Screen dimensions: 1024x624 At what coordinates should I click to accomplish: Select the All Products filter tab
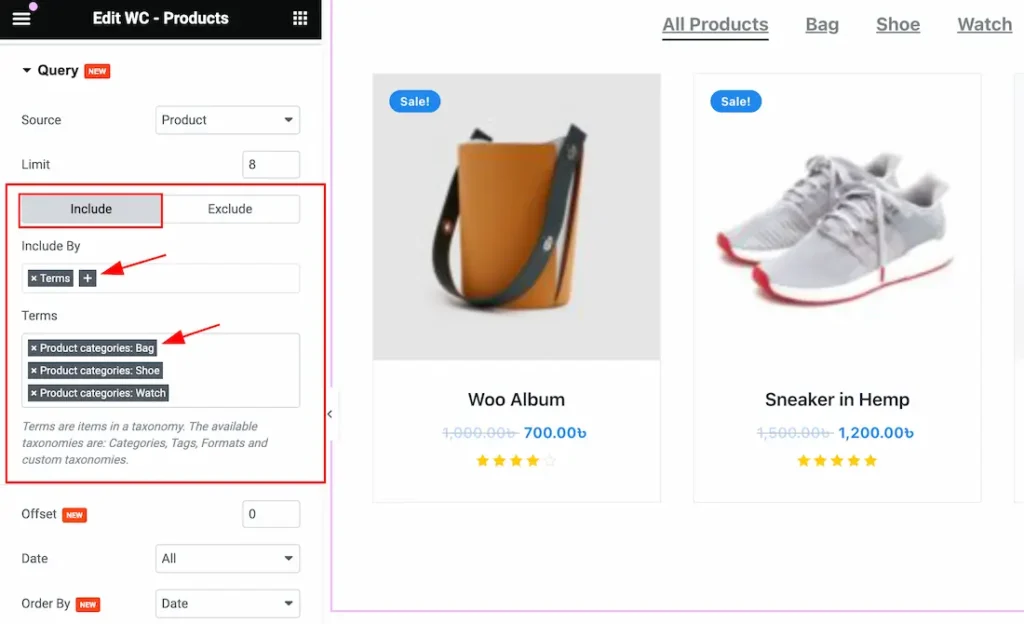[x=715, y=25]
